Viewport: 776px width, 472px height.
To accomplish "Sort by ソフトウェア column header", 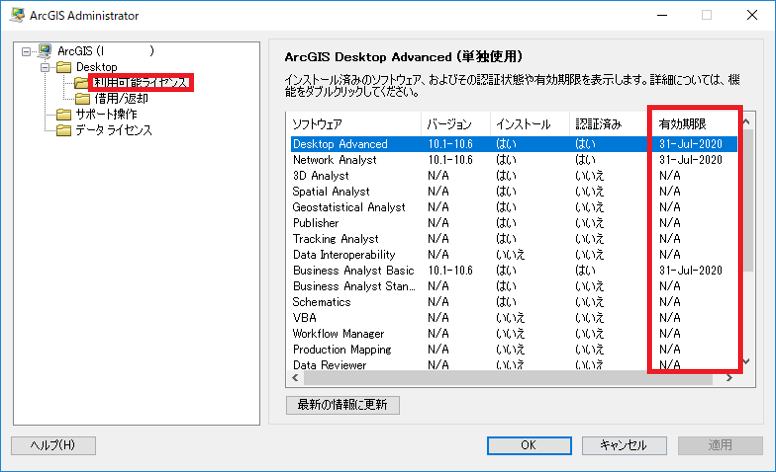I will coord(353,124).
